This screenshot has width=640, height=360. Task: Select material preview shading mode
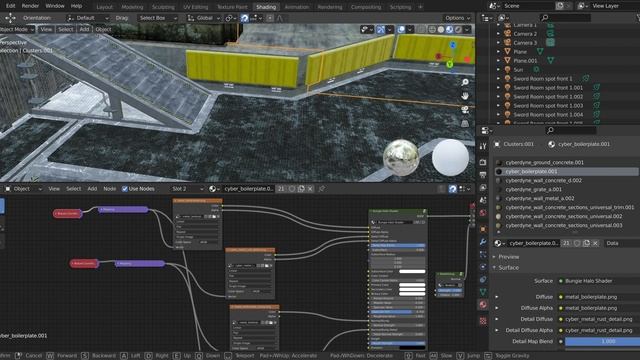[449, 29]
